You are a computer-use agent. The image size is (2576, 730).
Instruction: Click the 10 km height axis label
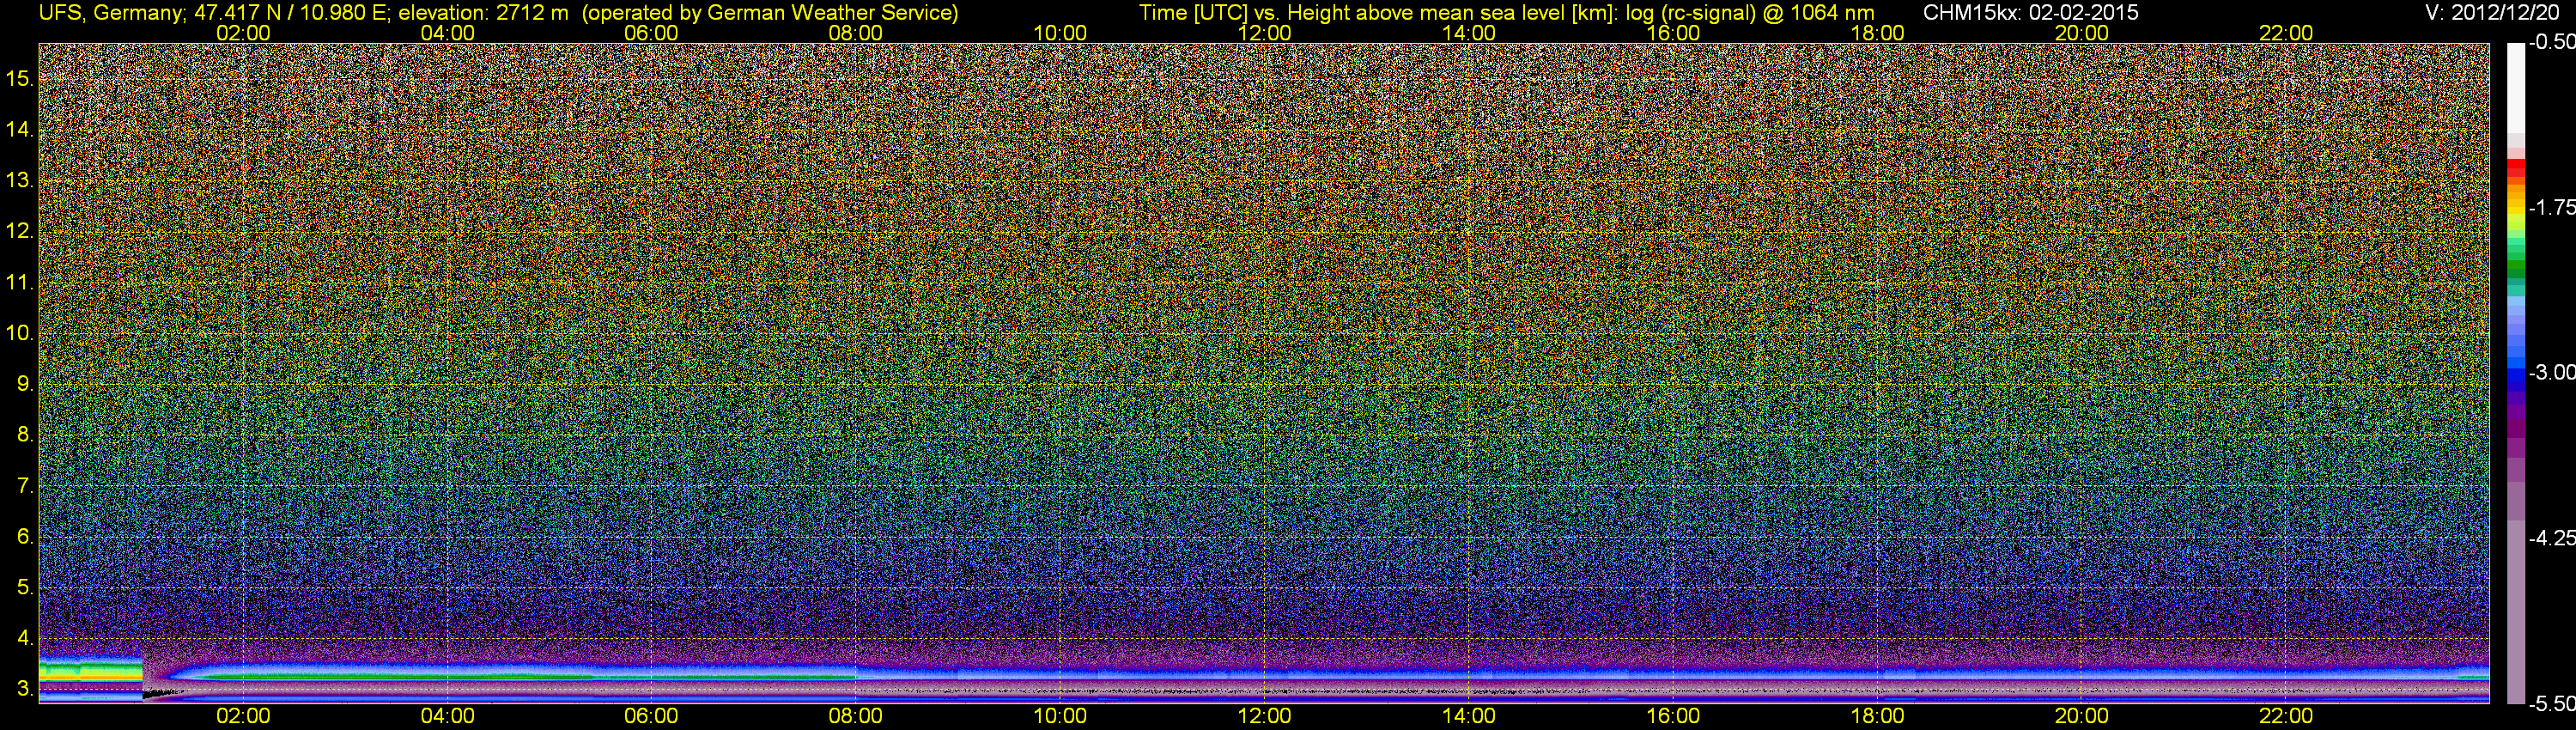click(19, 333)
